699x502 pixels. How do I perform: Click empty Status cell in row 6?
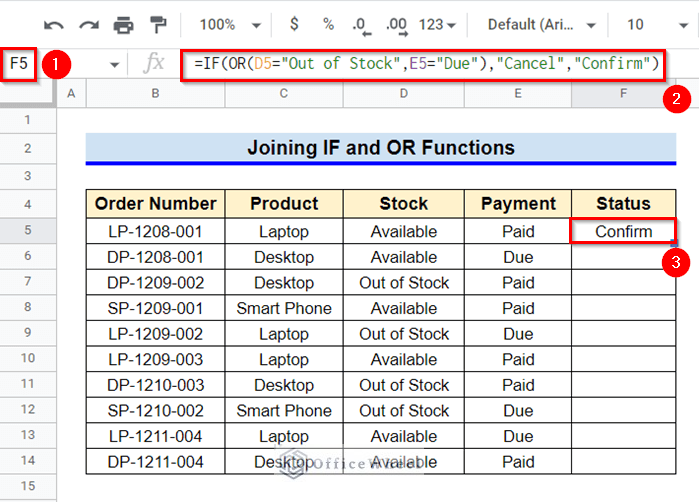[623, 257]
